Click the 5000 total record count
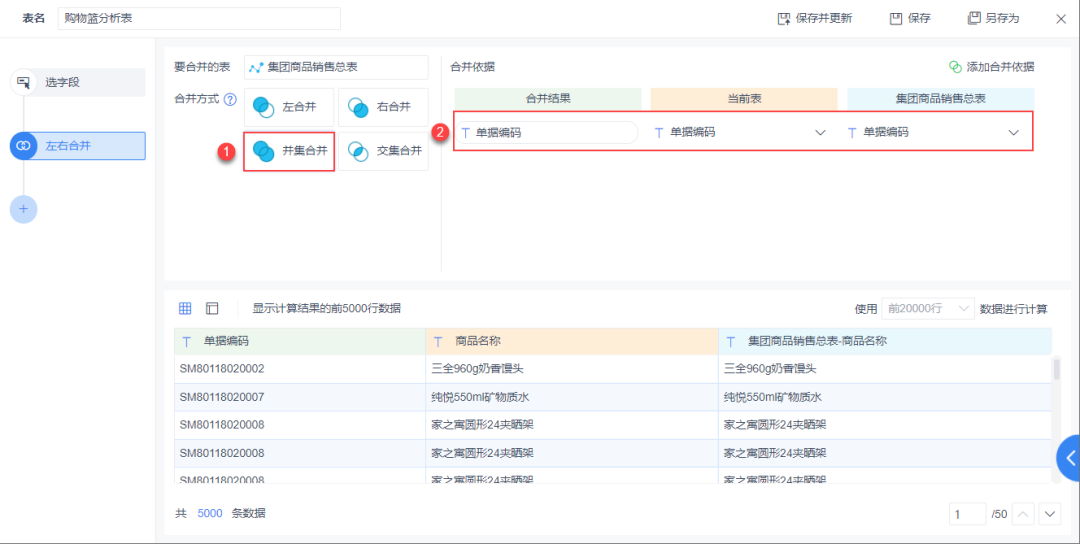 (x=210, y=513)
